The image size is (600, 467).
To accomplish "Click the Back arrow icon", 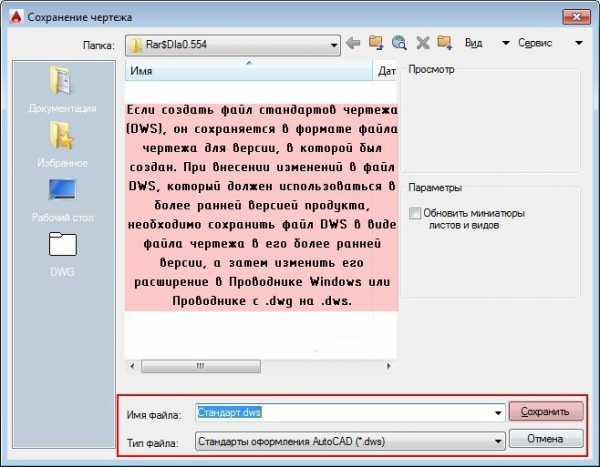I will (x=352, y=43).
